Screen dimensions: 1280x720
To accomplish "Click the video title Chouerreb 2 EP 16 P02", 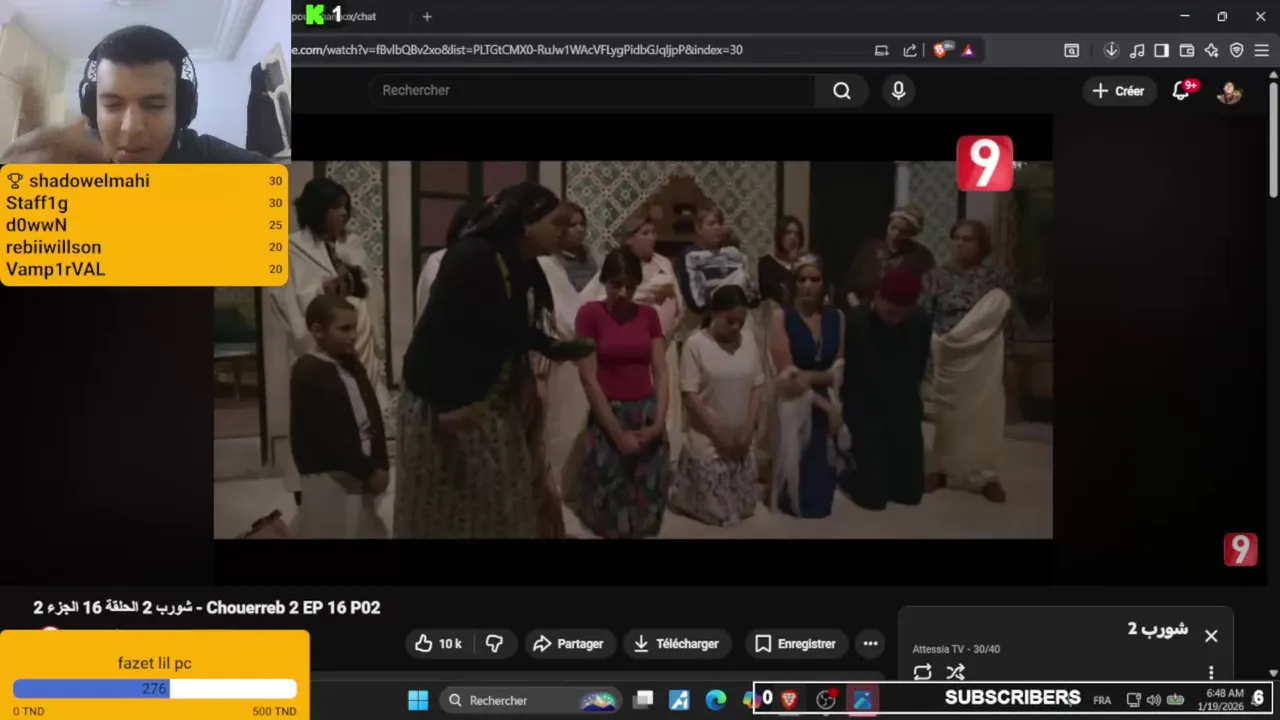I will pyautogui.click(x=207, y=608).
